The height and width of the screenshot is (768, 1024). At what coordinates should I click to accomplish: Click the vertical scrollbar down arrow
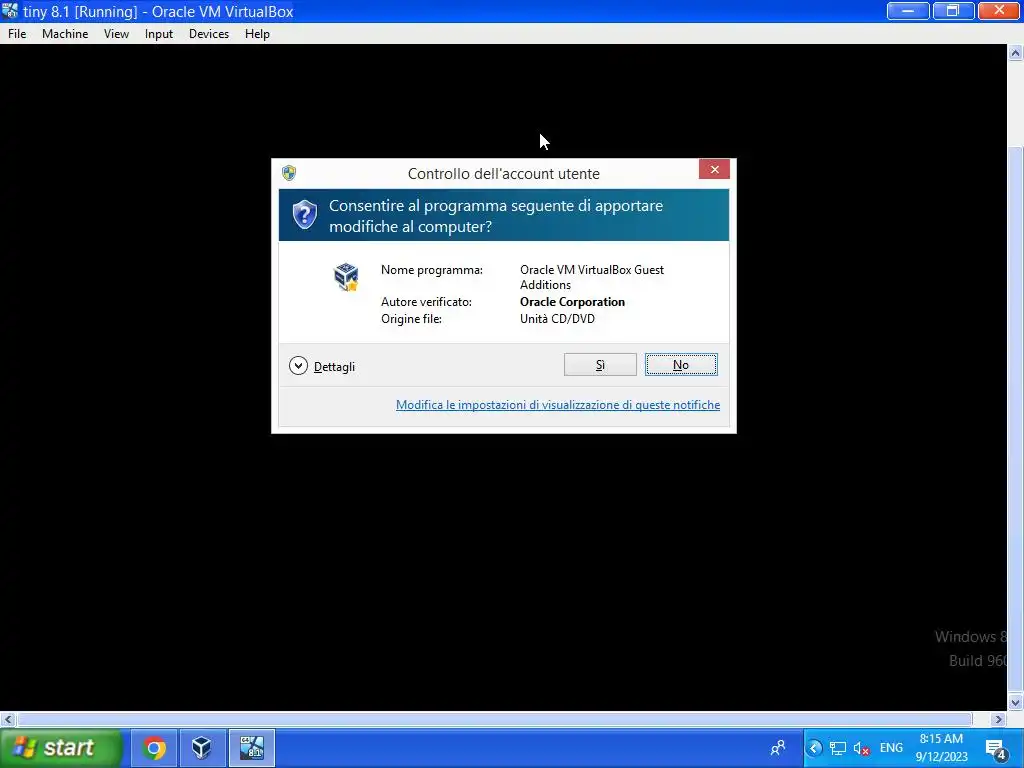tap(1016, 703)
